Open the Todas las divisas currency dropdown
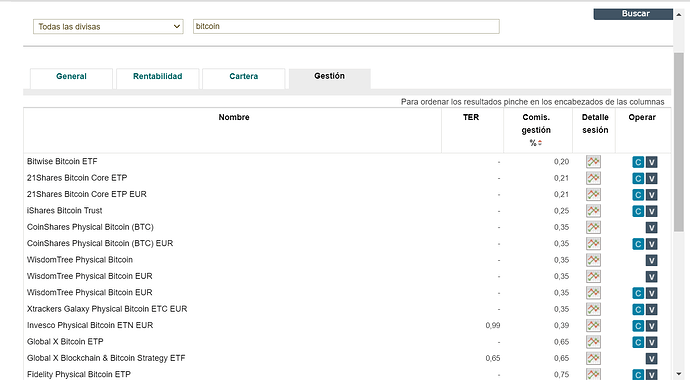Screen dimensions: 690x389 (x=108, y=27)
